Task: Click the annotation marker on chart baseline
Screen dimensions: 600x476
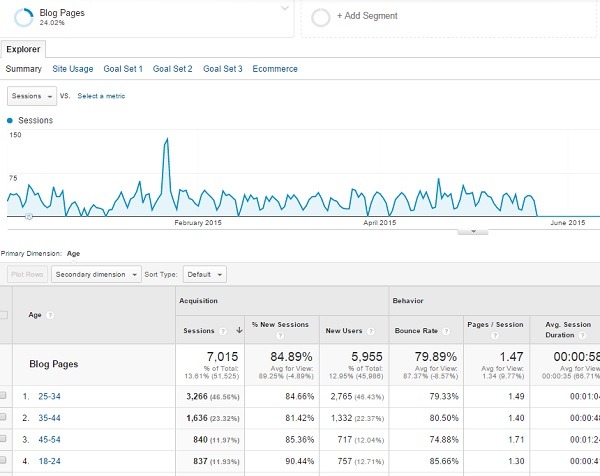Action: coord(29,217)
